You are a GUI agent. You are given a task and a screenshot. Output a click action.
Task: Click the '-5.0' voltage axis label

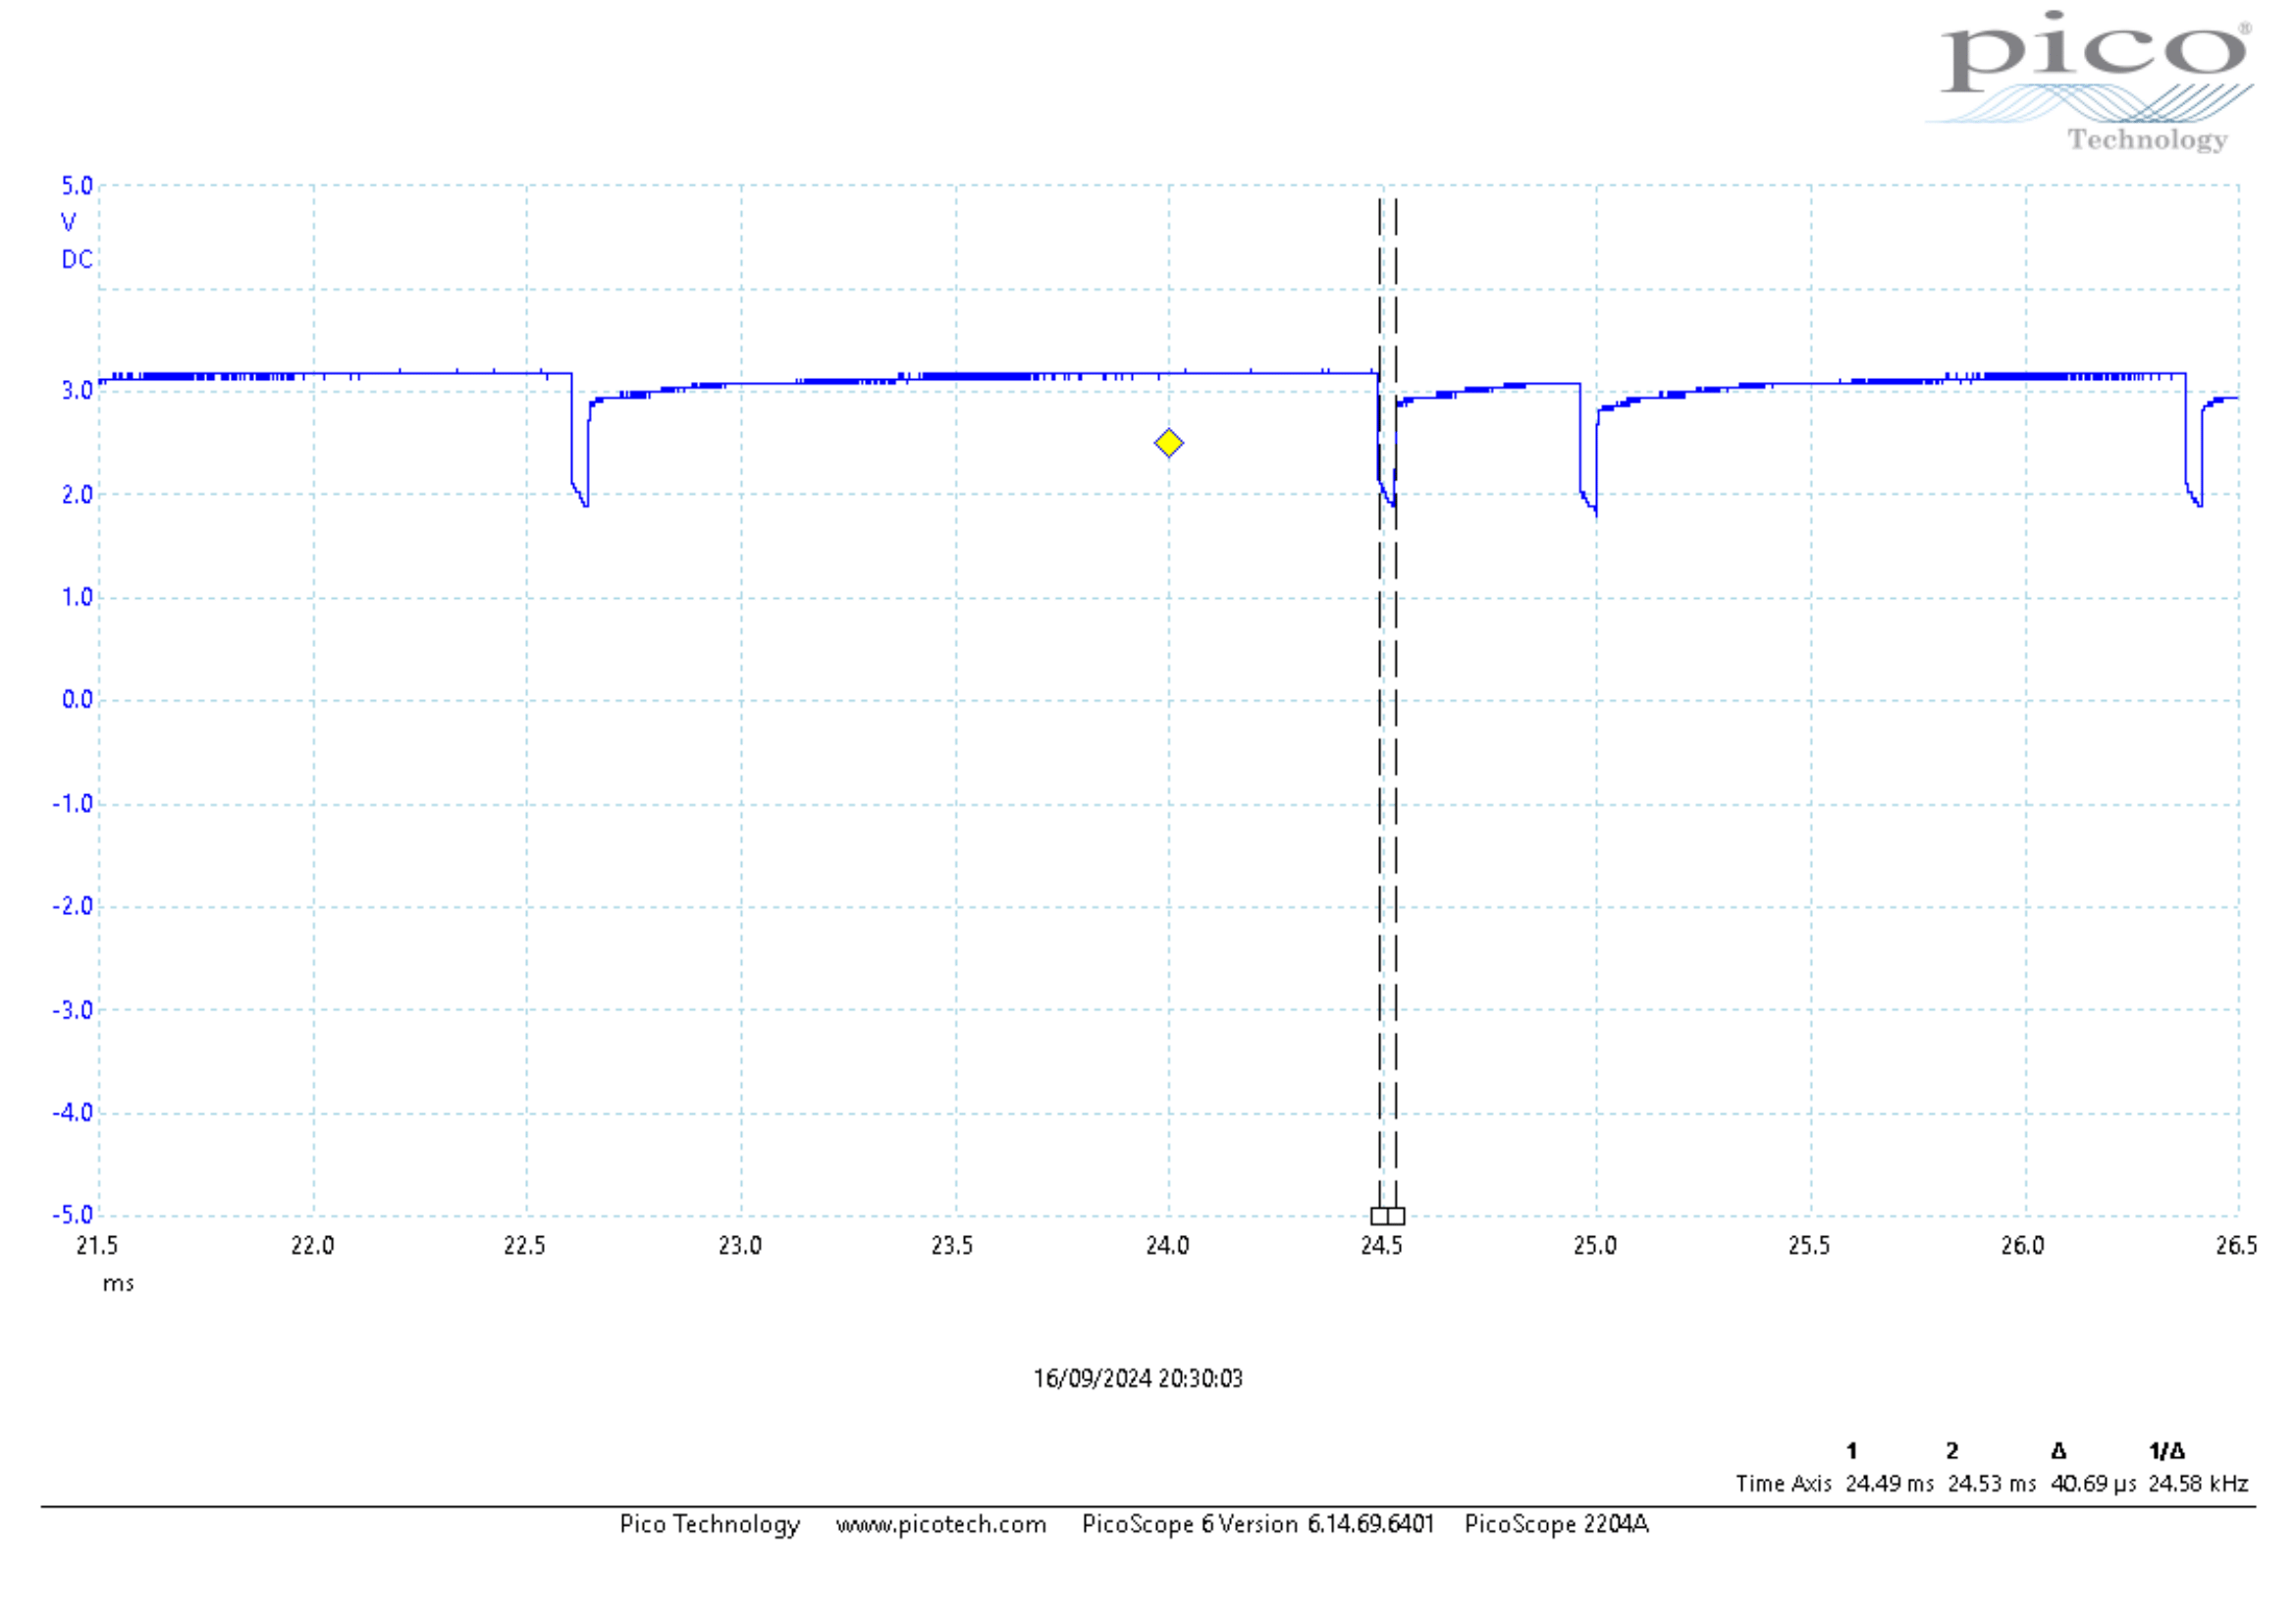(73, 1215)
